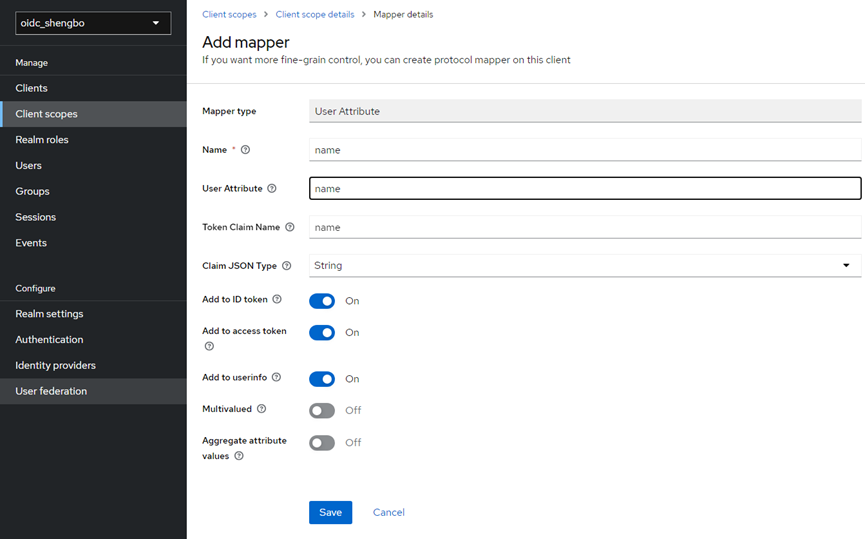865x539 pixels.
Task: Follow the Client scope details breadcrumb link
Action: pyautogui.click(x=315, y=15)
